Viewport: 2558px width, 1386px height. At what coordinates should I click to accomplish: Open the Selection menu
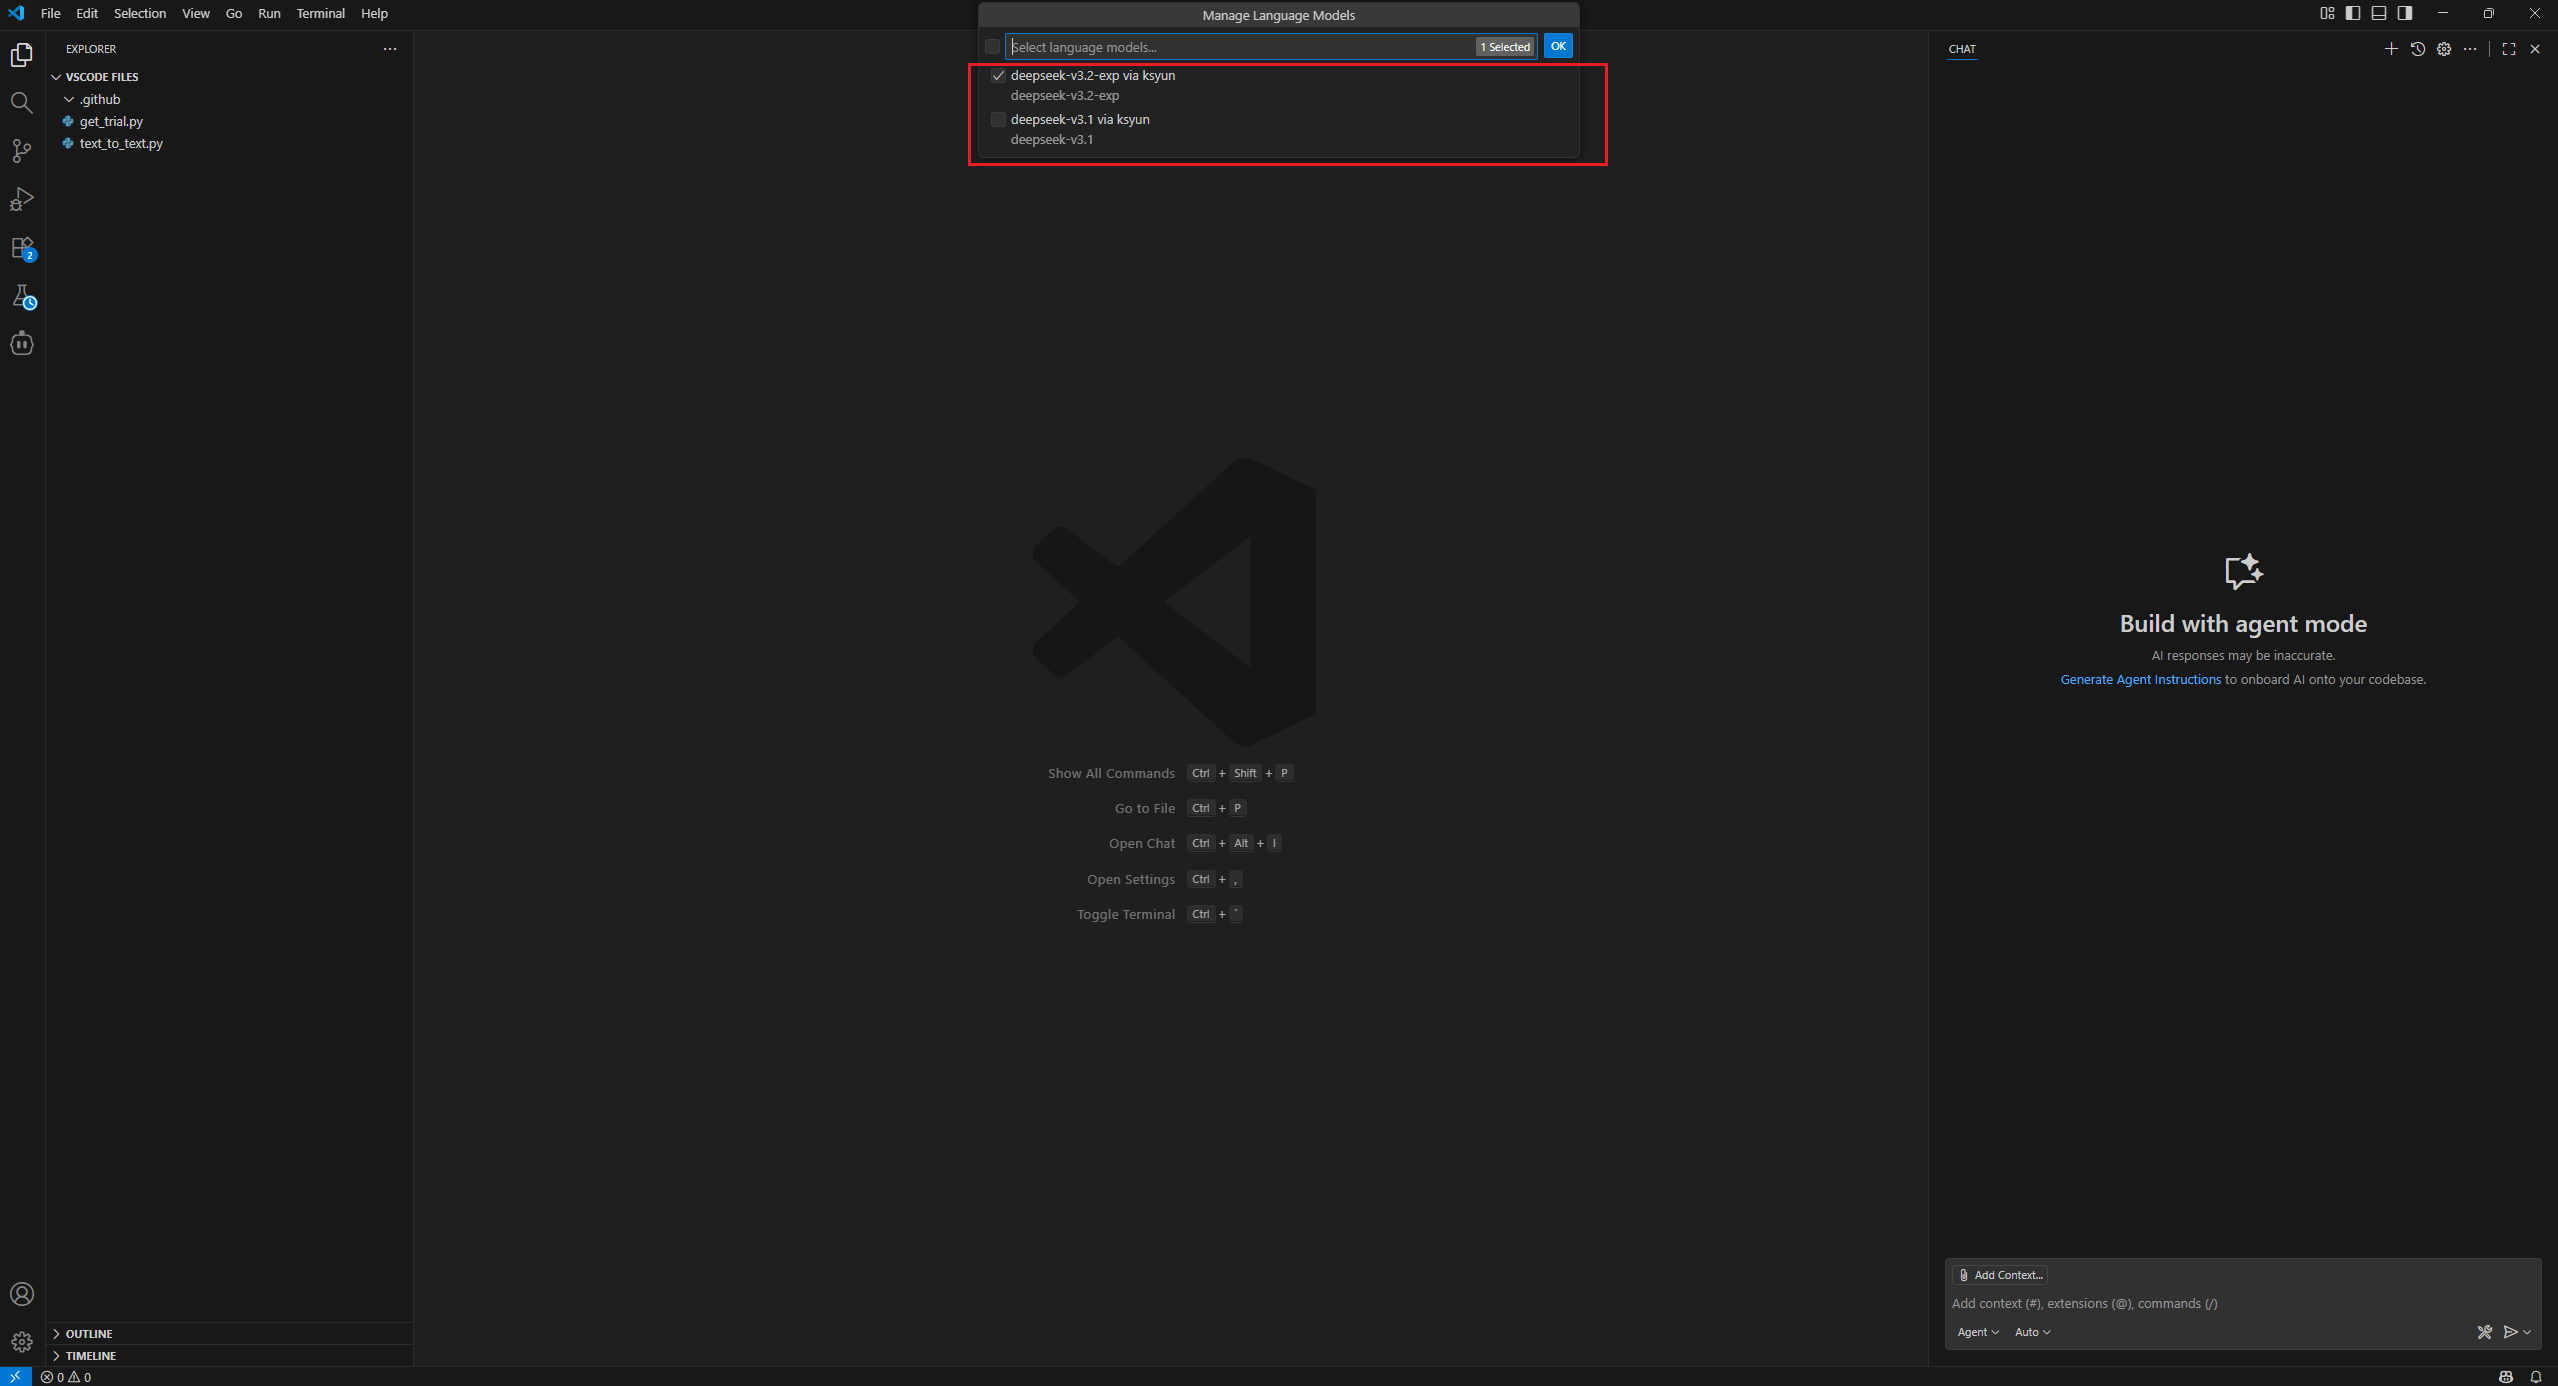[x=140, y=14]
